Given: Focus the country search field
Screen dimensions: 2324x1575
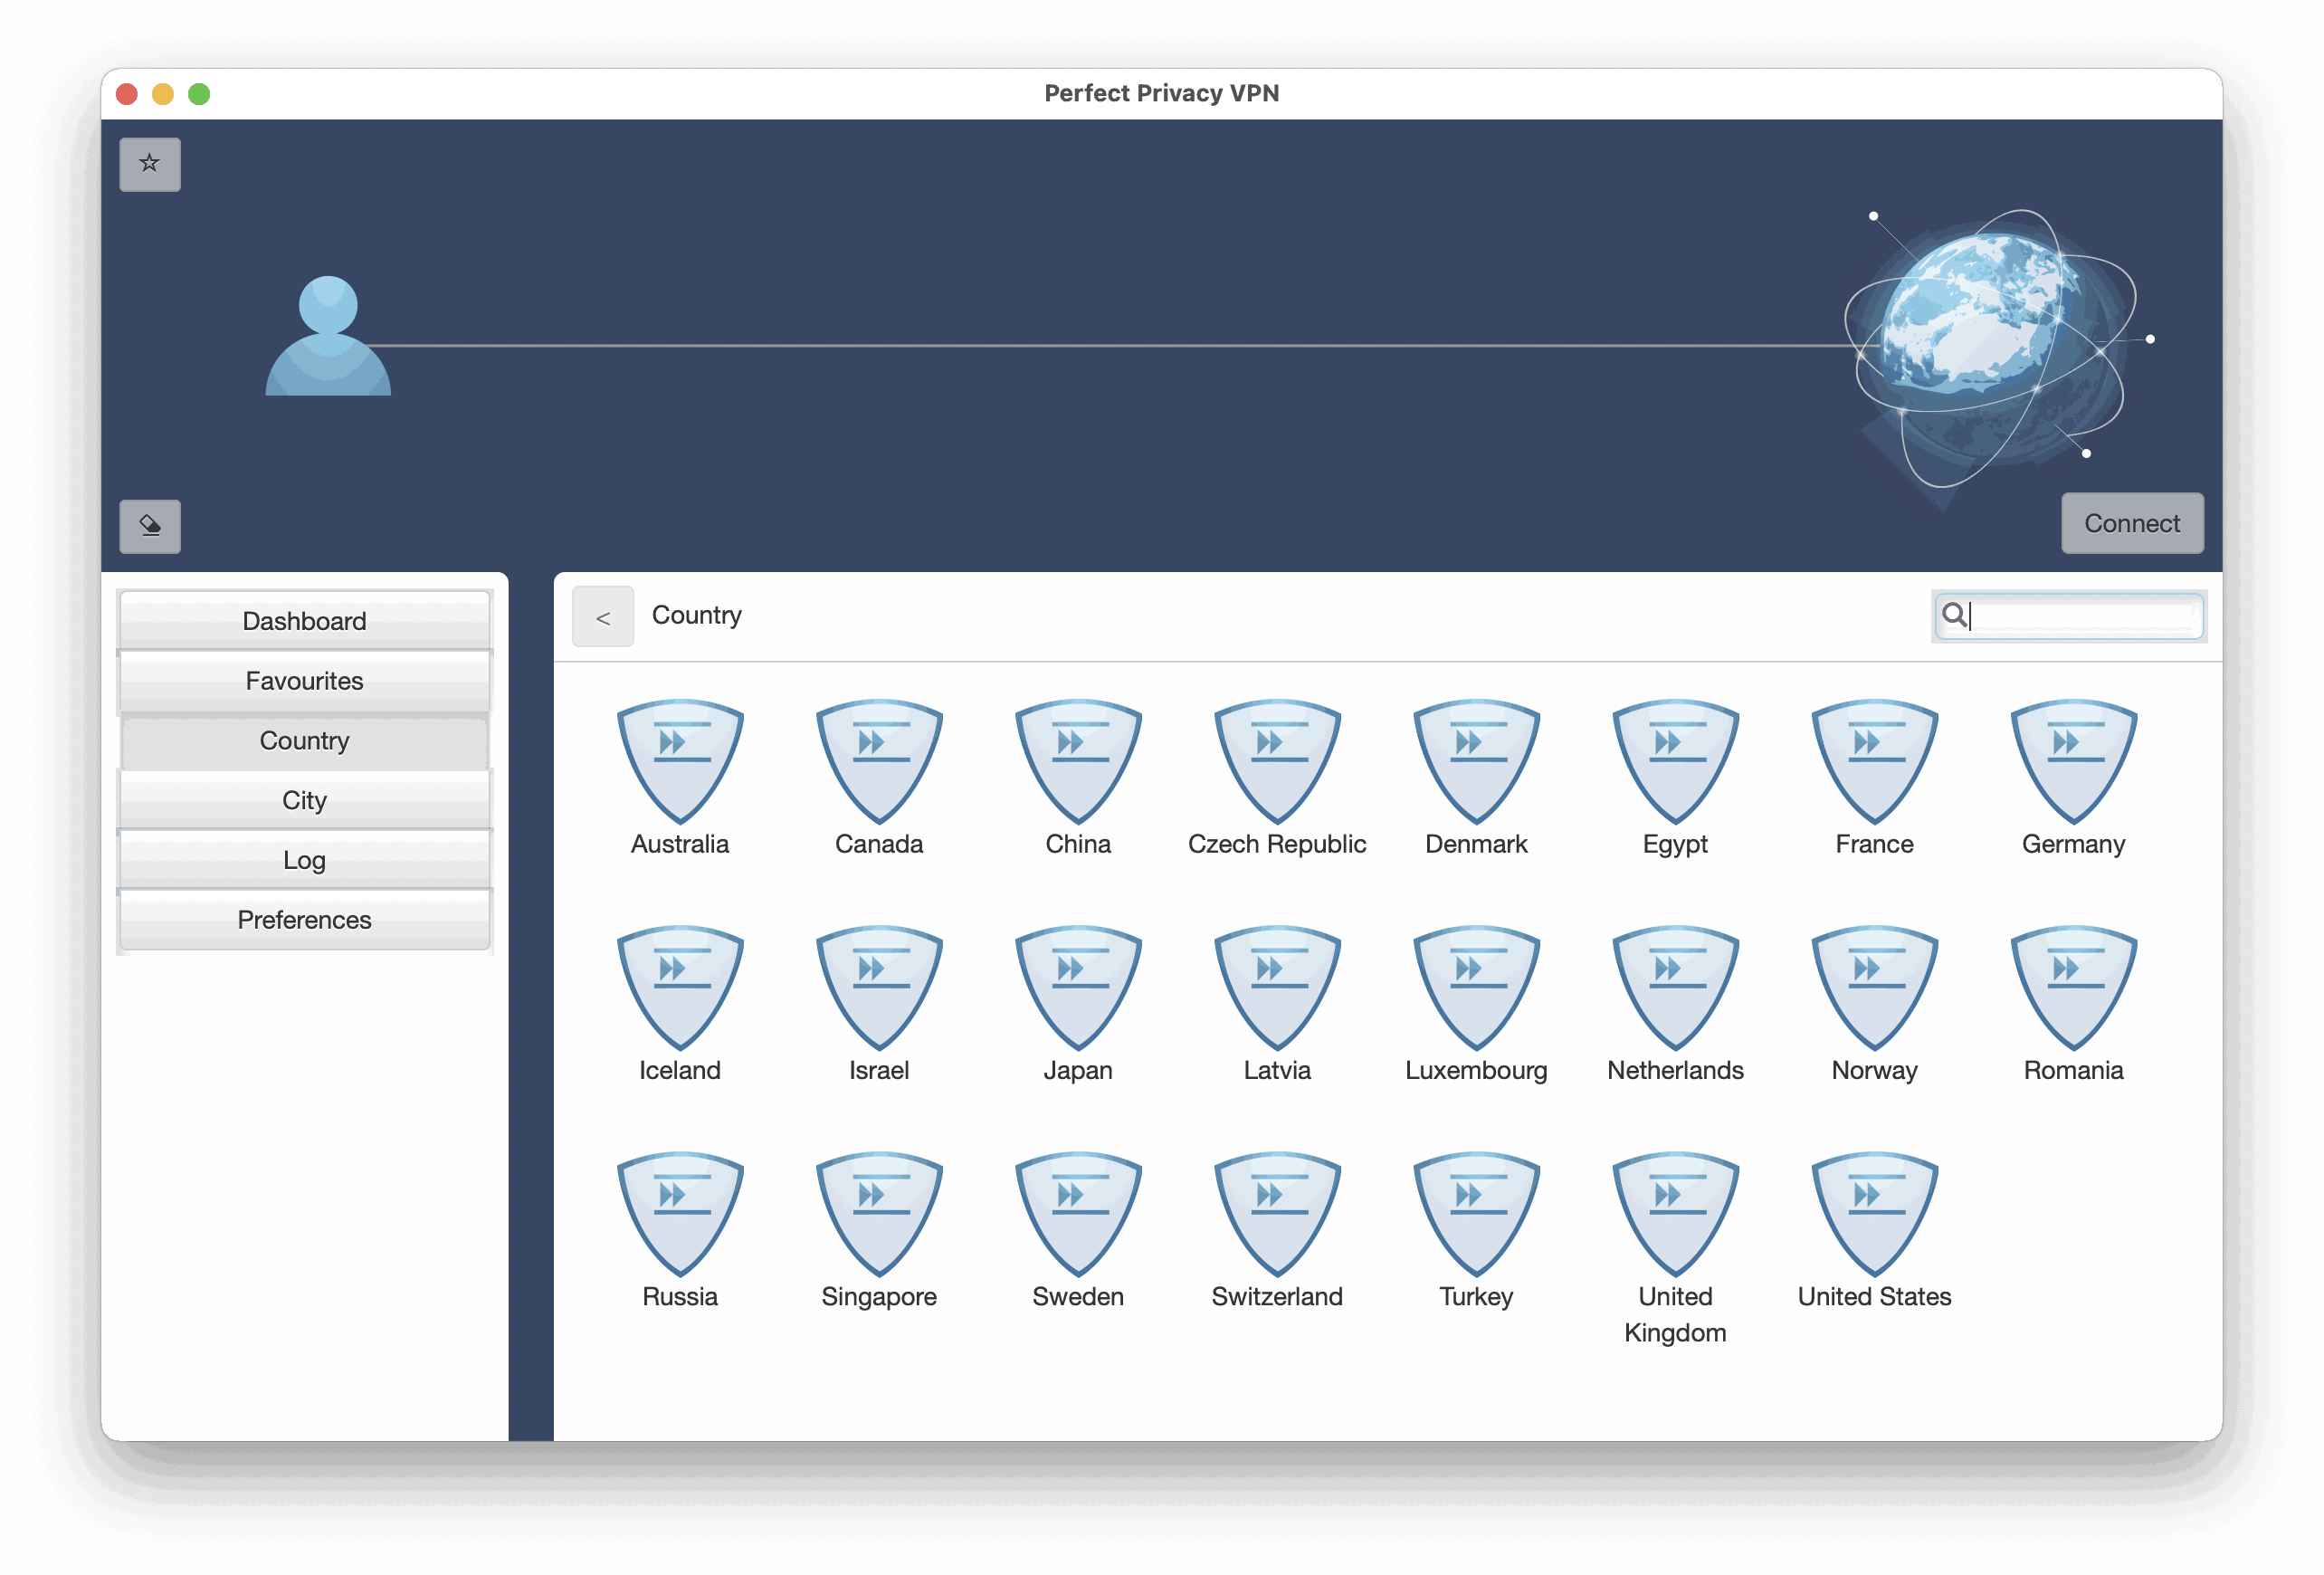Looking at the screenshot, I should pyautogui.click(x=2069, y=615).
